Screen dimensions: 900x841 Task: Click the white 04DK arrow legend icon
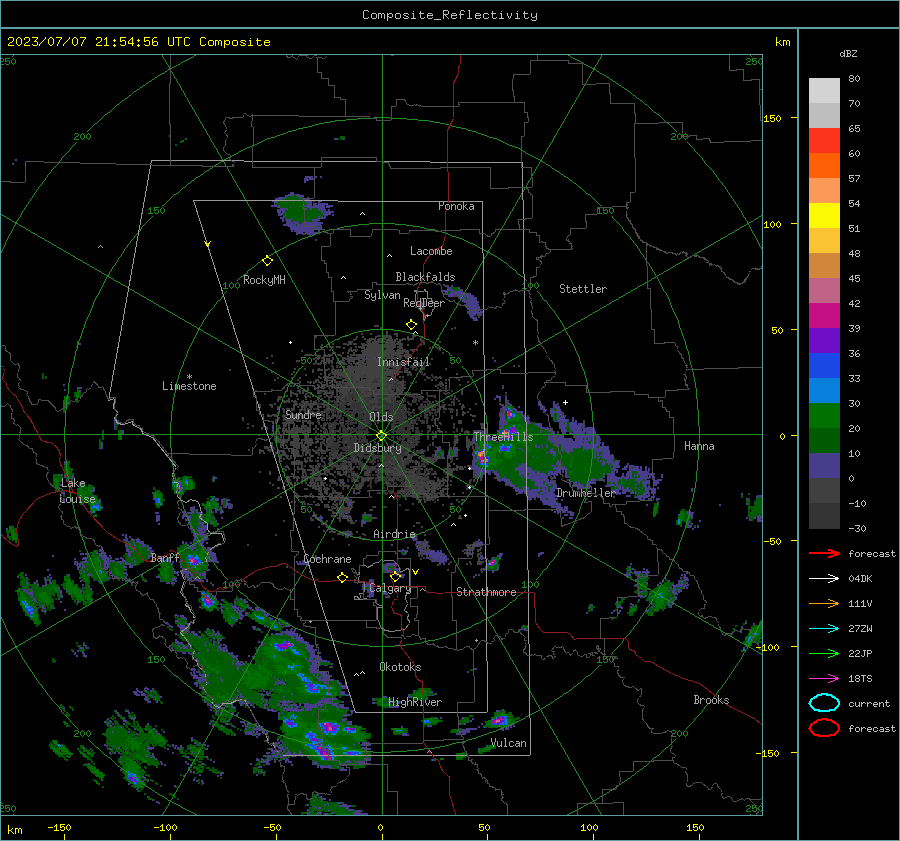(824, 579)
